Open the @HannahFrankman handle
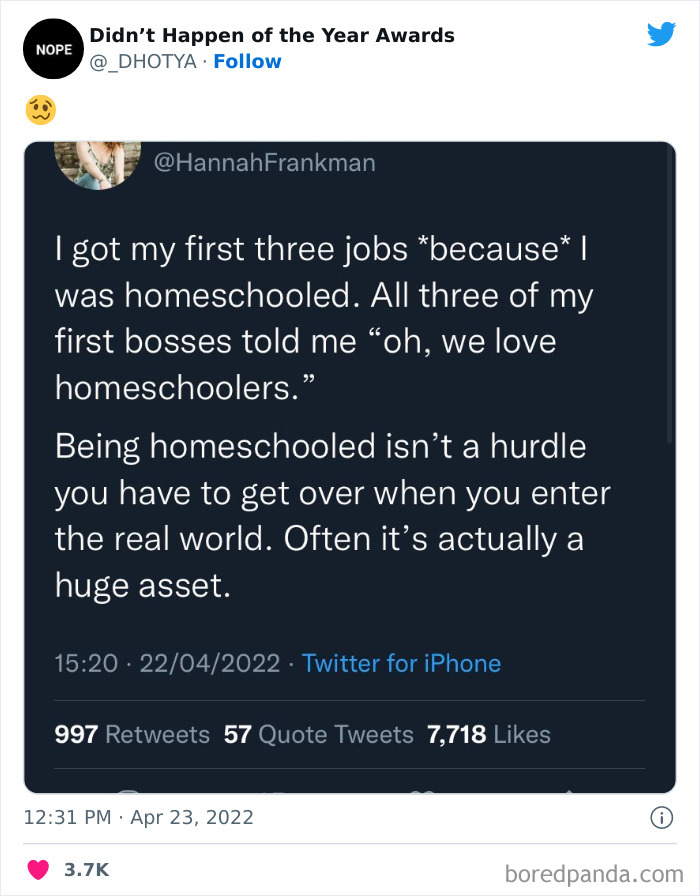The image size is (700, 896). pyautogui.click(x=265, y=162)
